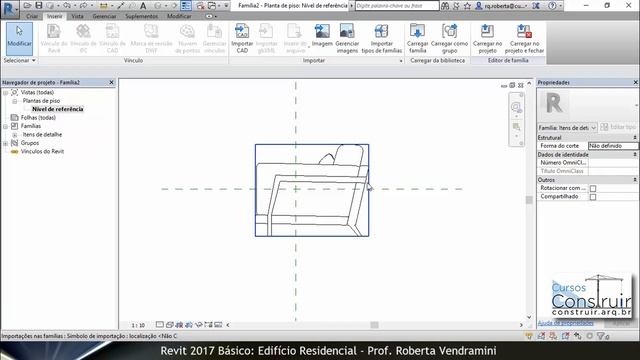Screen dimensions: 640x360
Task: Switch to the Suplementos ribbon tab
Action: coord(141,16)
